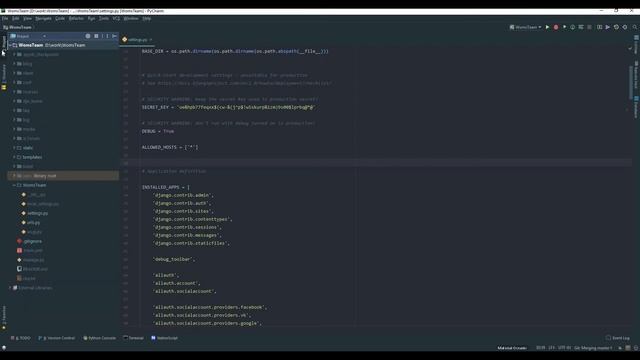This screenshot has width=640, height=360.
Task: Click the SECRET_KEY code line
Action: (229, 107)
